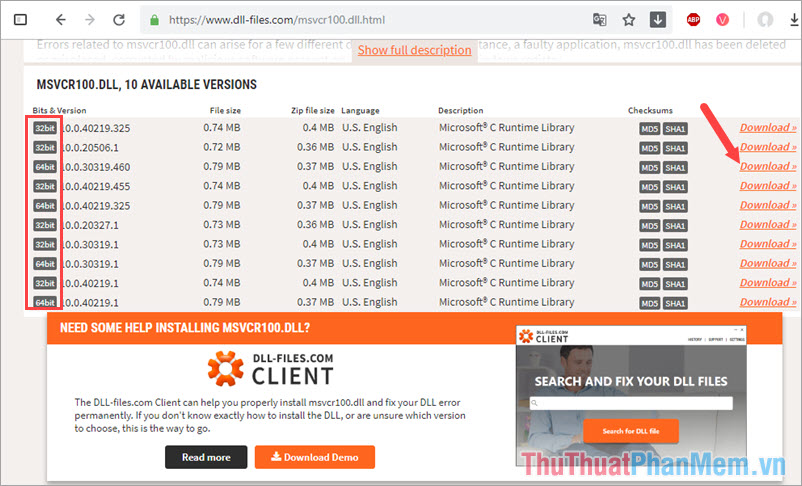Download 64bit version 10.0.30319.460
Viewport: 802px width, 486px height.
[768, 166]
